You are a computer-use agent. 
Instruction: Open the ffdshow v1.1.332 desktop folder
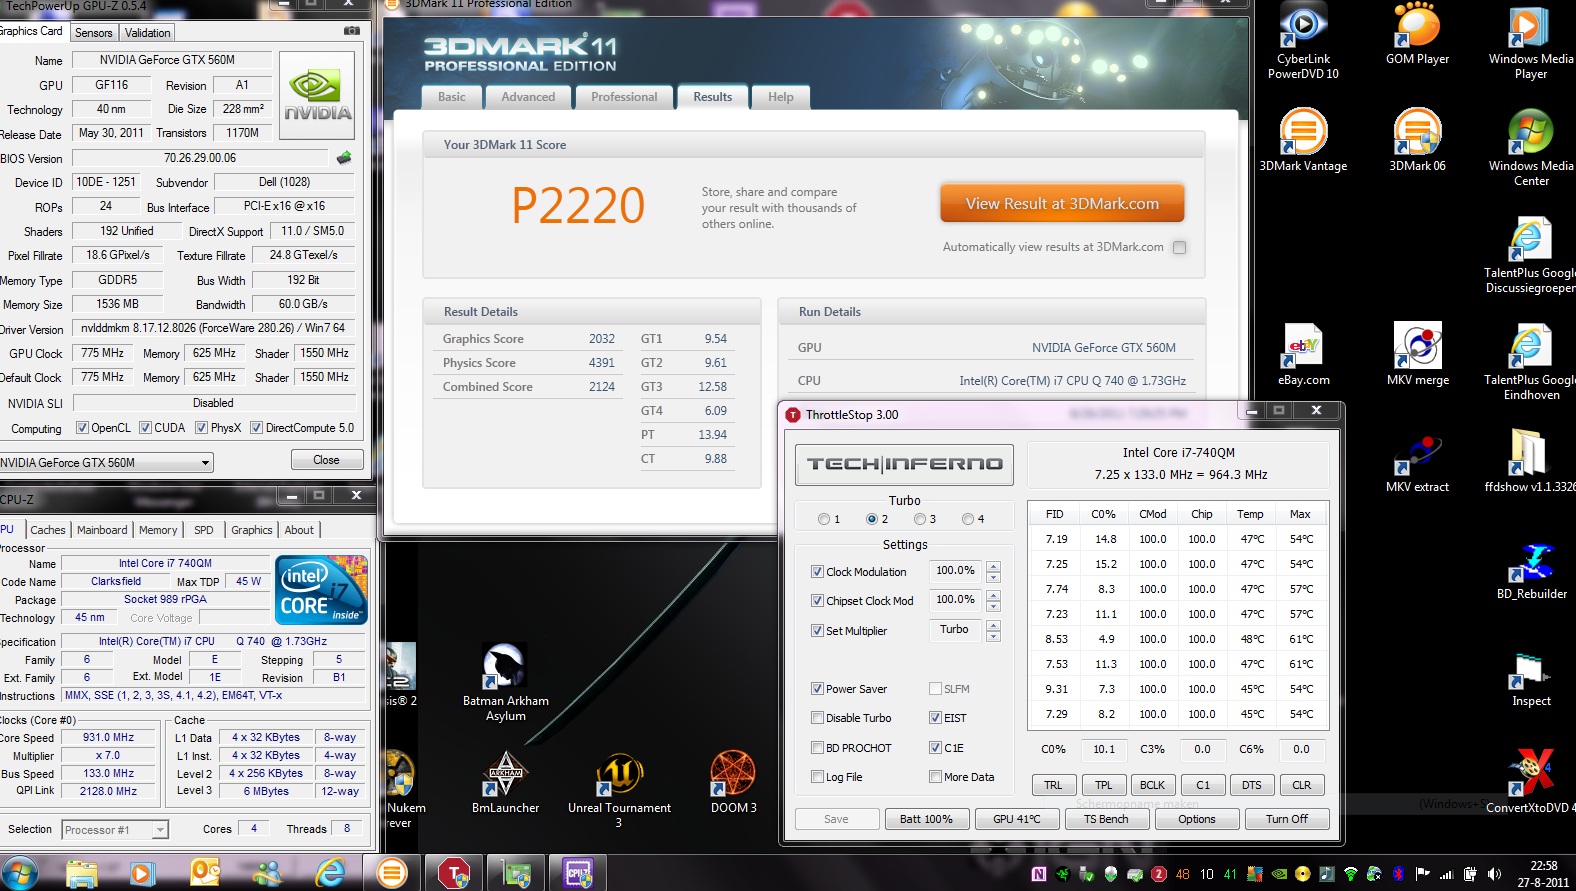(x=1531, y=462)
